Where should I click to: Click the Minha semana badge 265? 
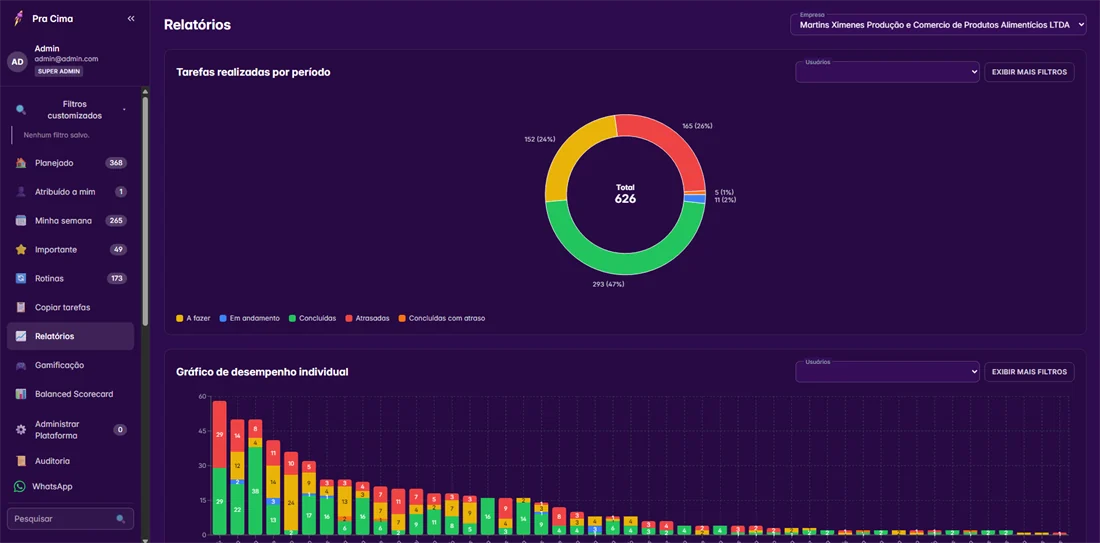tap(116, 220)
